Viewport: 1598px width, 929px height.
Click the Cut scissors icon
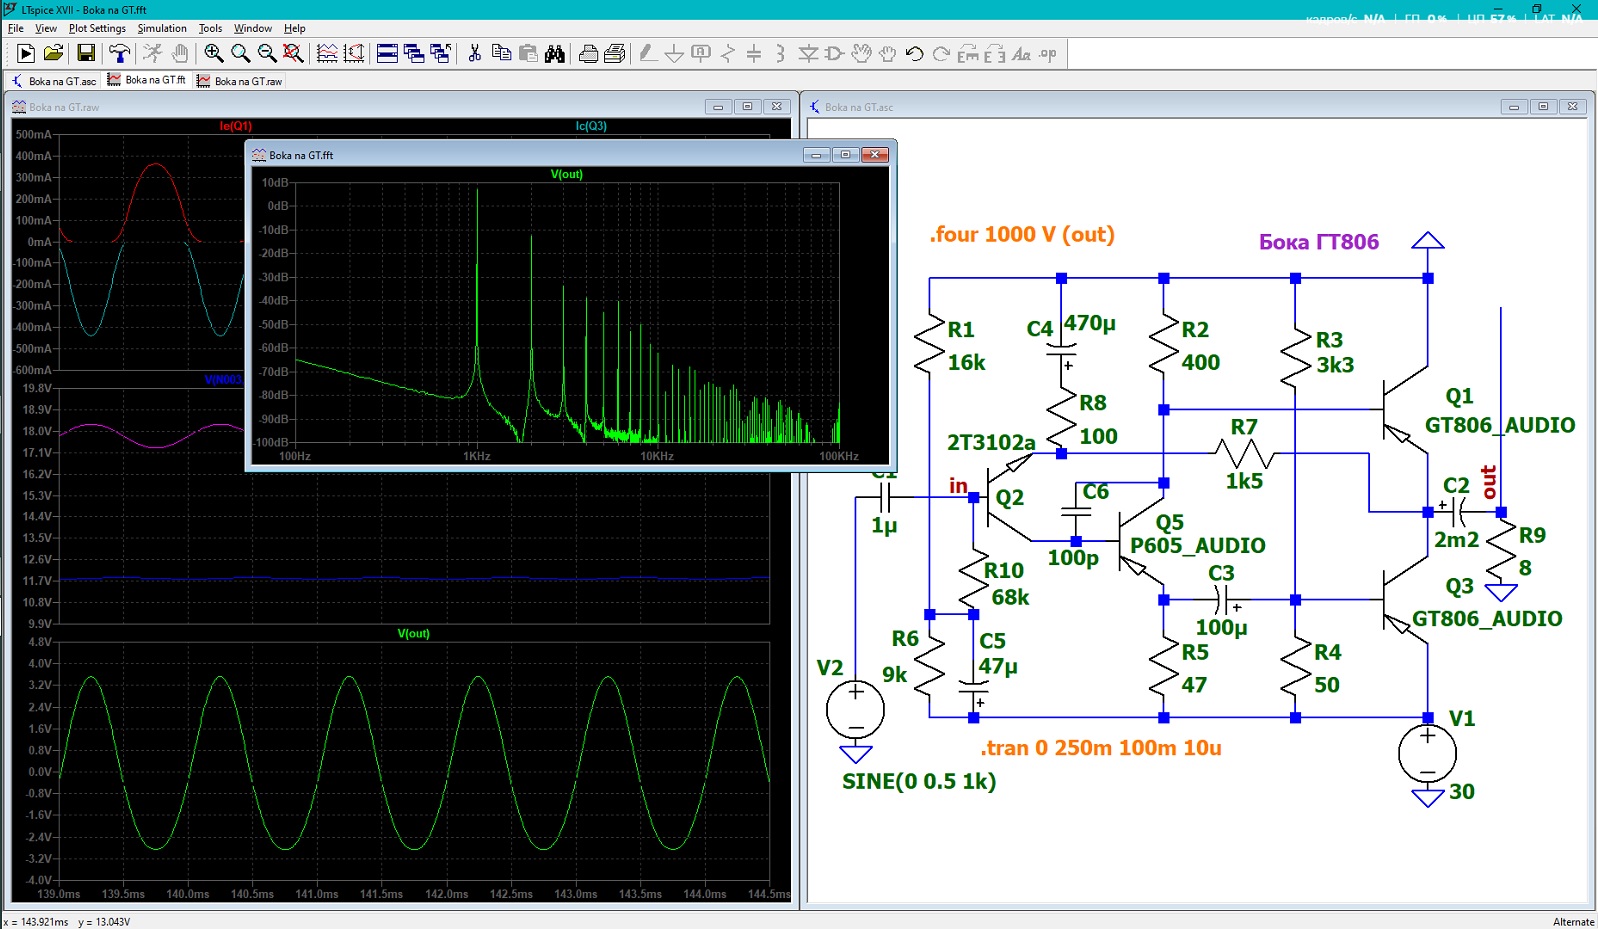point(474,54)
